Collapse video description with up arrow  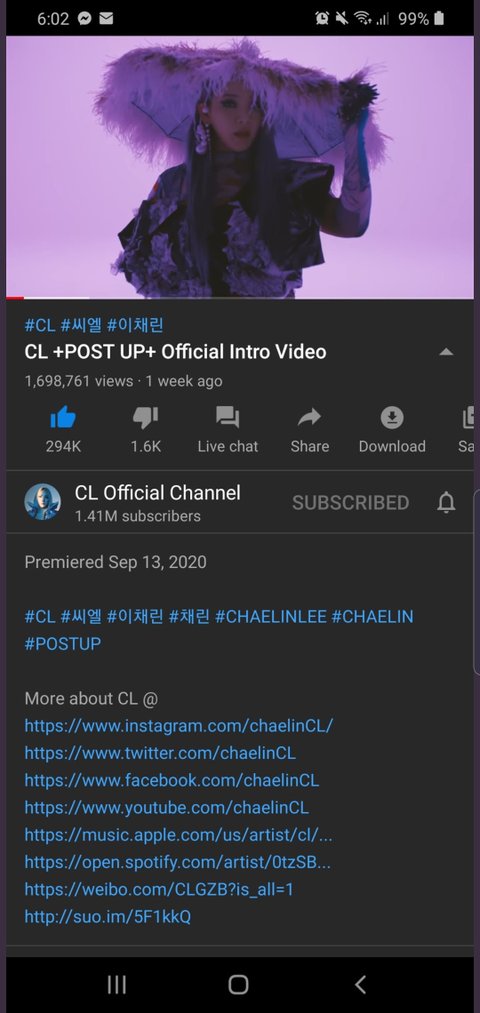click(446, 352)
